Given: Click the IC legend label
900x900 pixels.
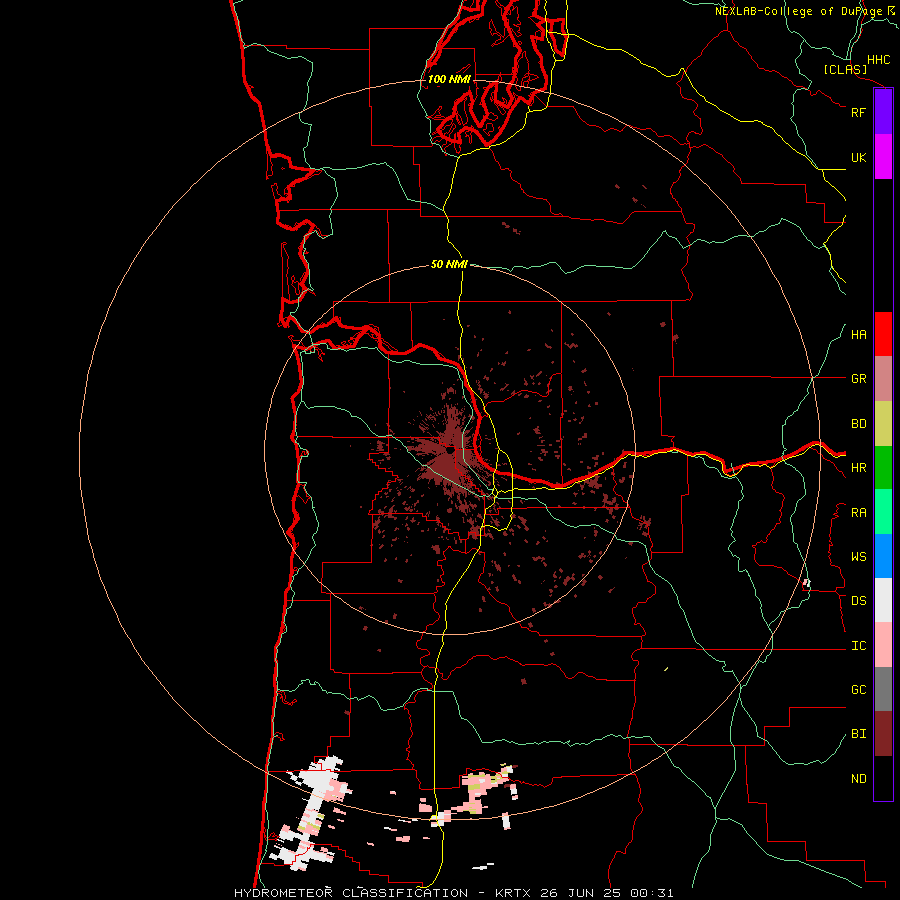Looking at the screenshot, I should [858, 646].
